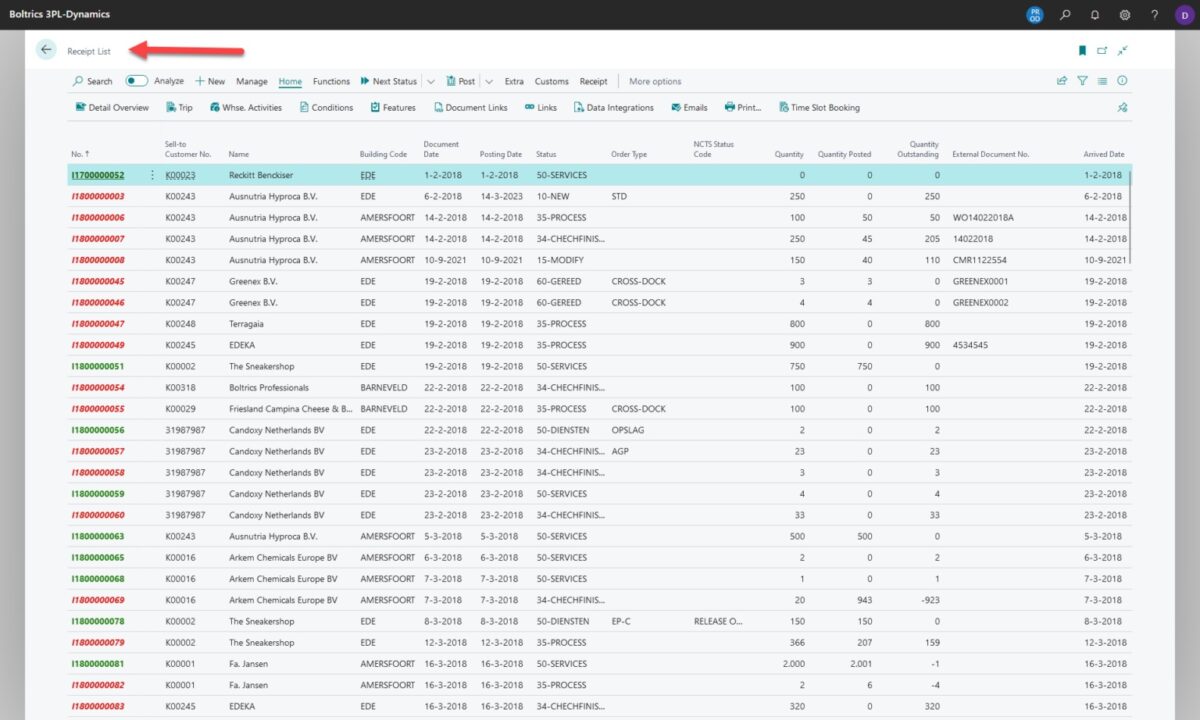
Task: Open Whse. Activities
Action: click(x=245, y=108)
